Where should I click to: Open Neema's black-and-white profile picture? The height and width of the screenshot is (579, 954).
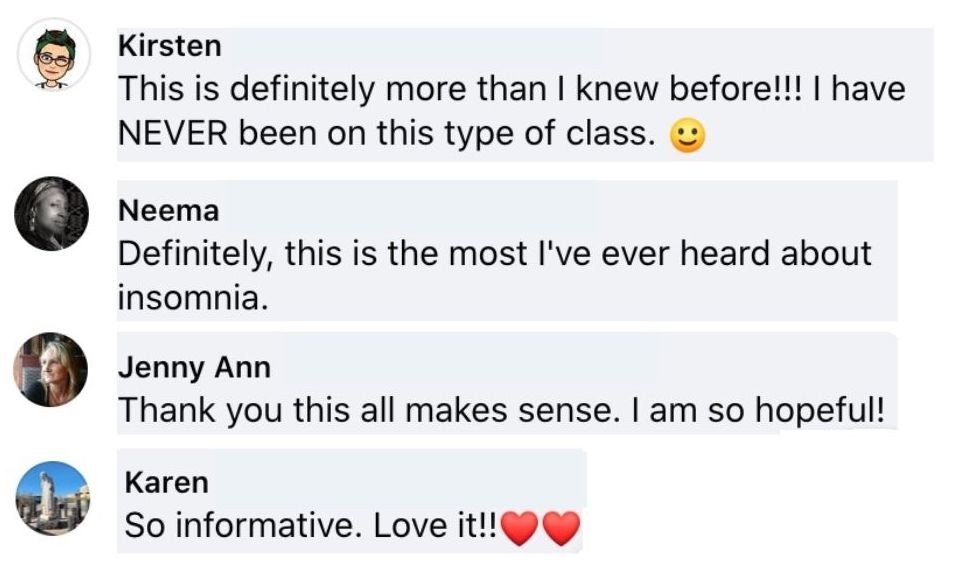[x=51, y=213]
